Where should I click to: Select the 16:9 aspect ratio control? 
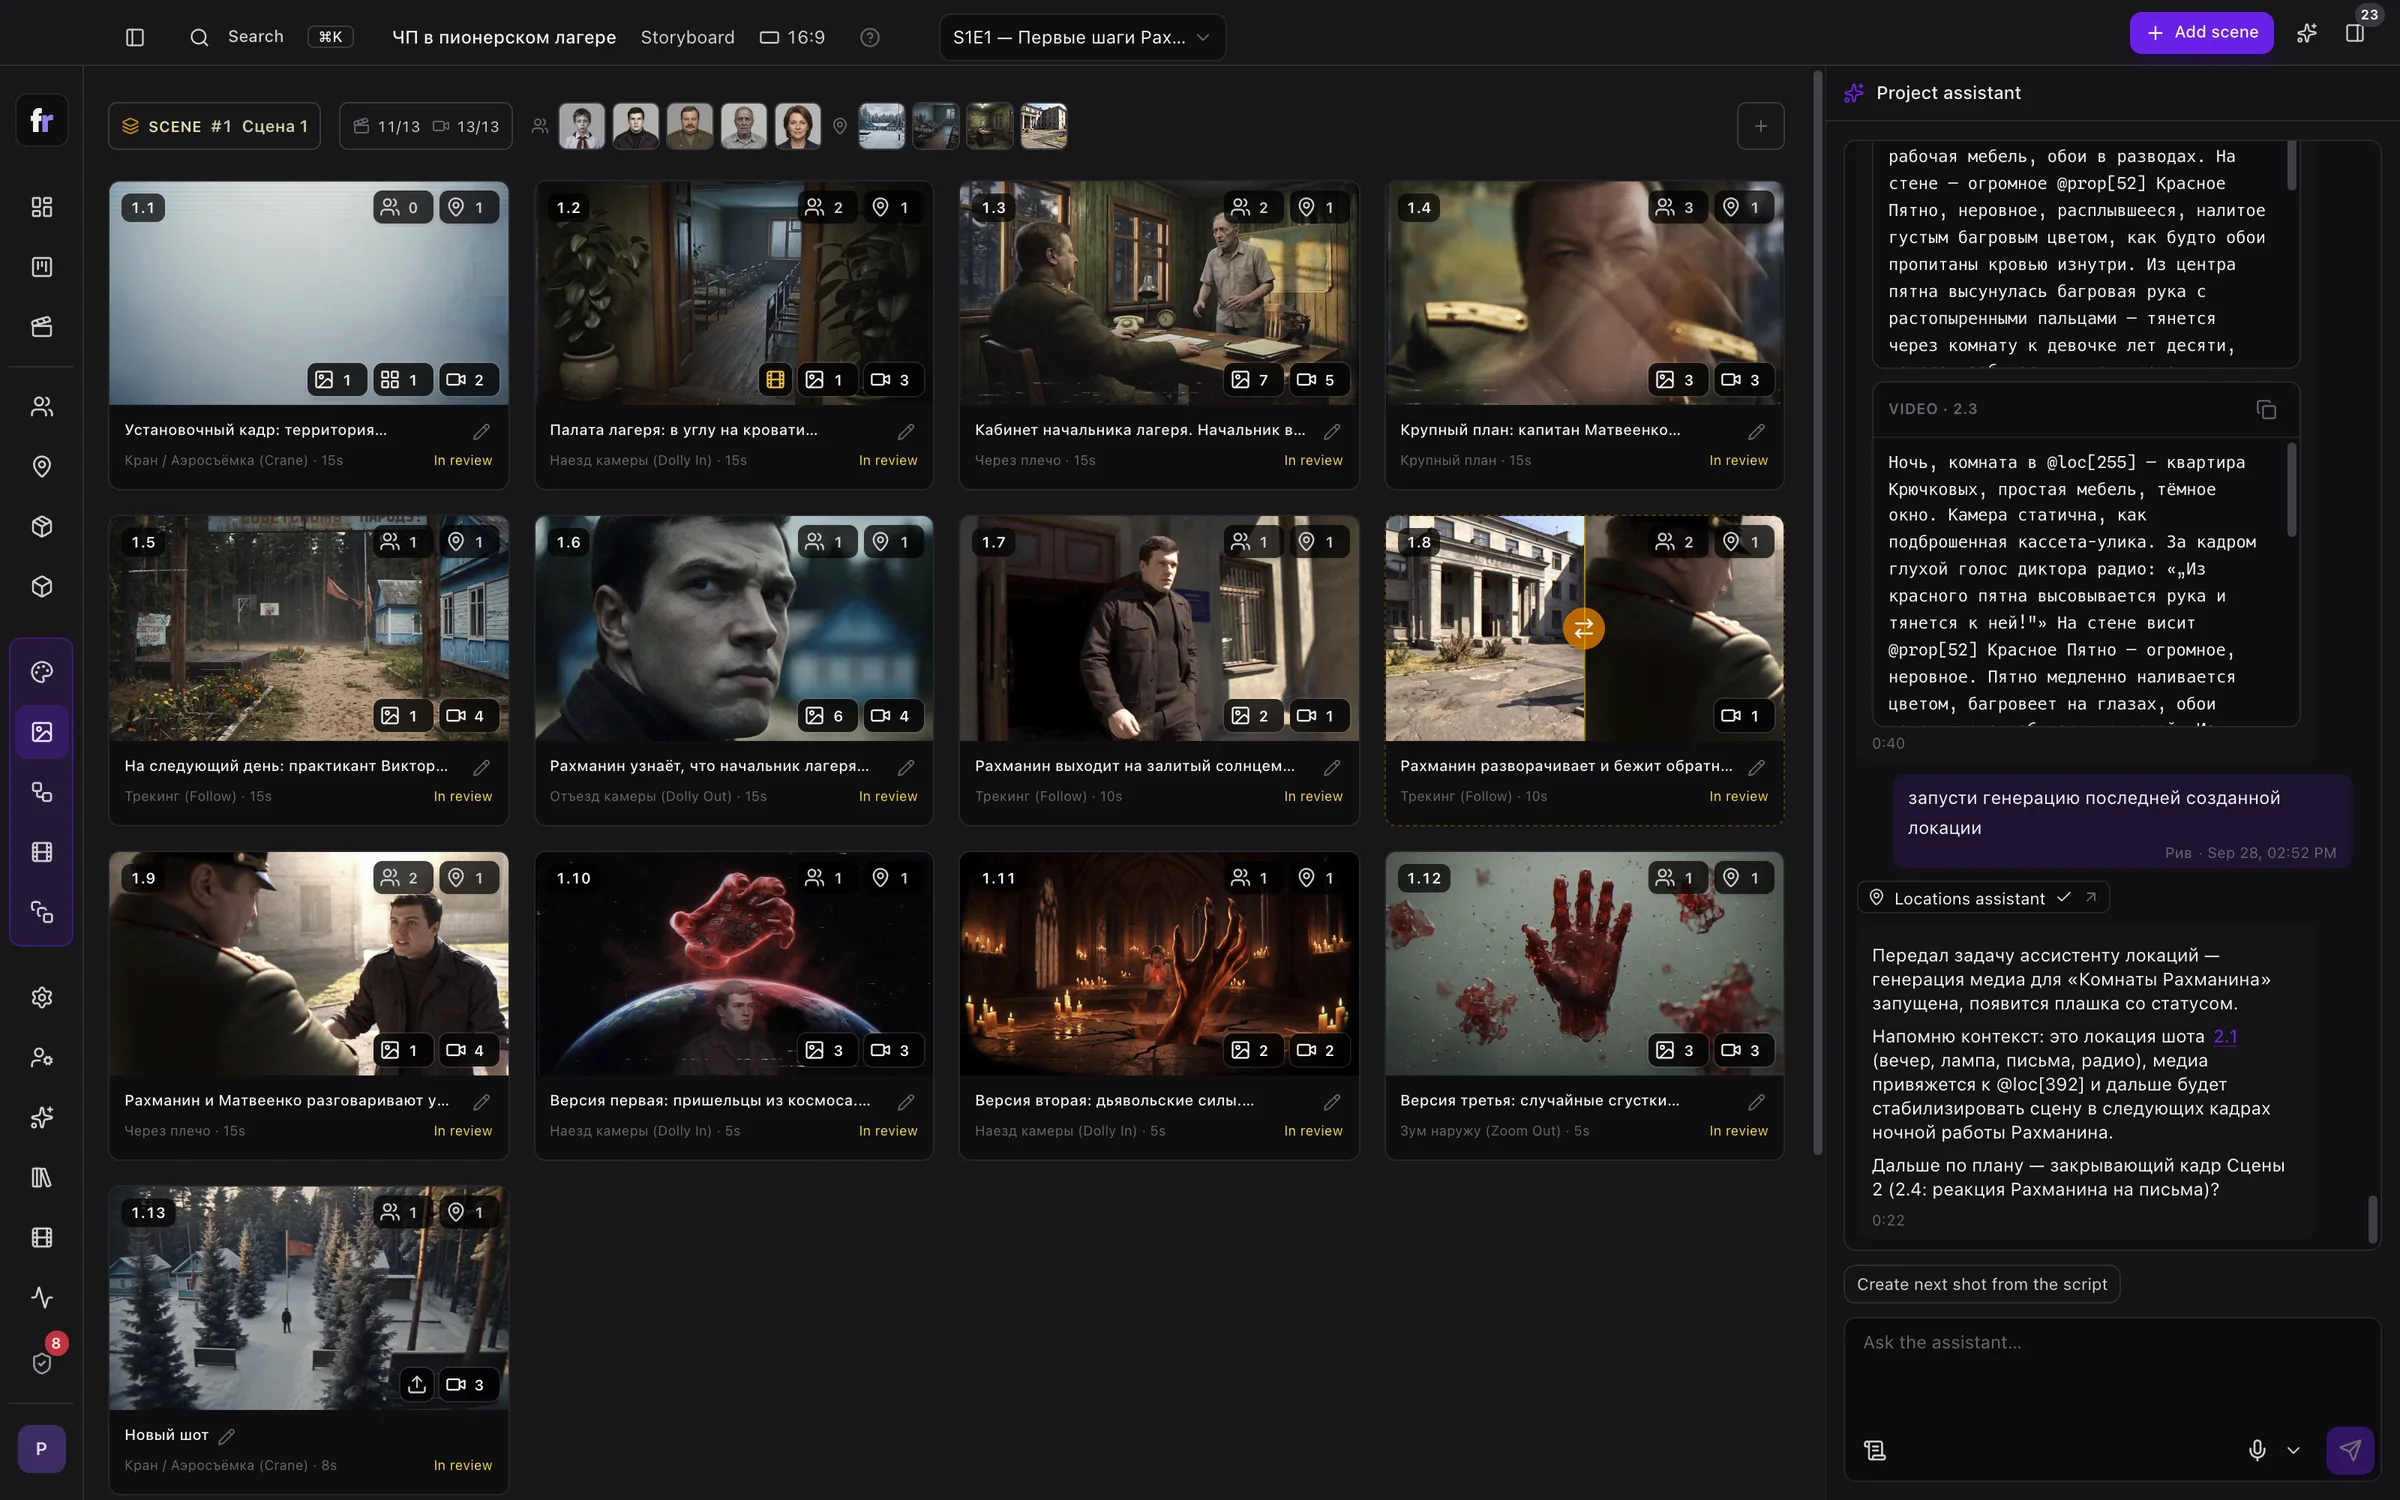(x=792, y=37)
